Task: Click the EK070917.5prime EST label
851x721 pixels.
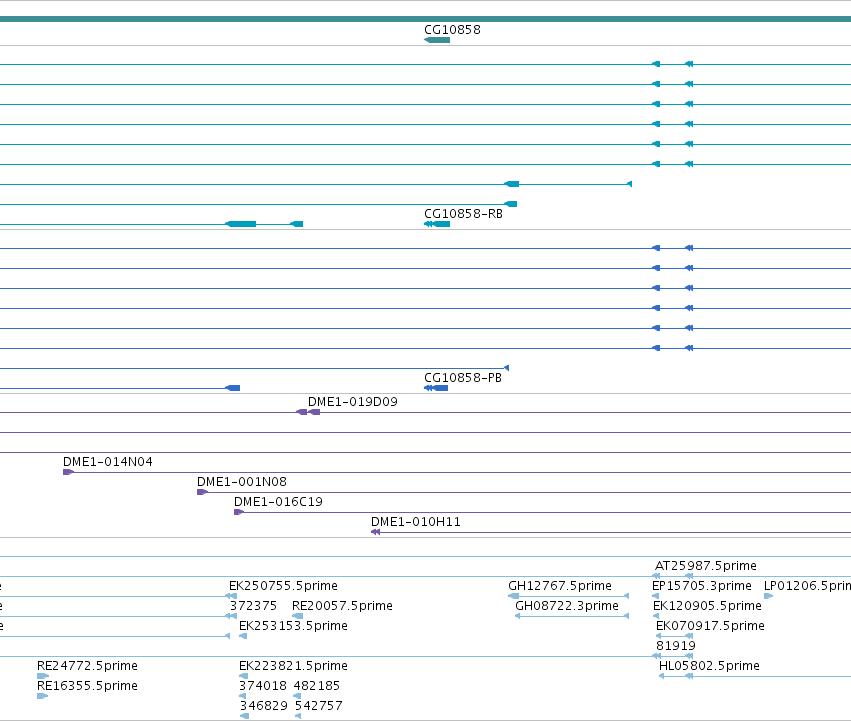Action: point(710,626)
